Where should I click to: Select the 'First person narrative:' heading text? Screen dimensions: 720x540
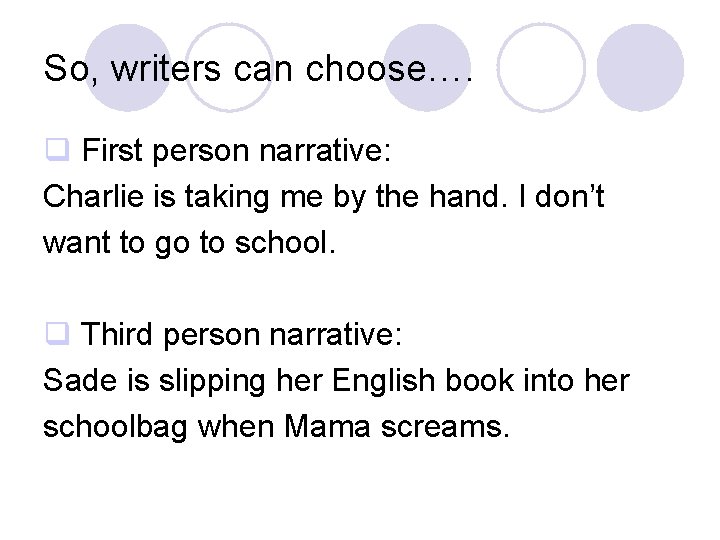pyautogui.click(x=236, y=153)
